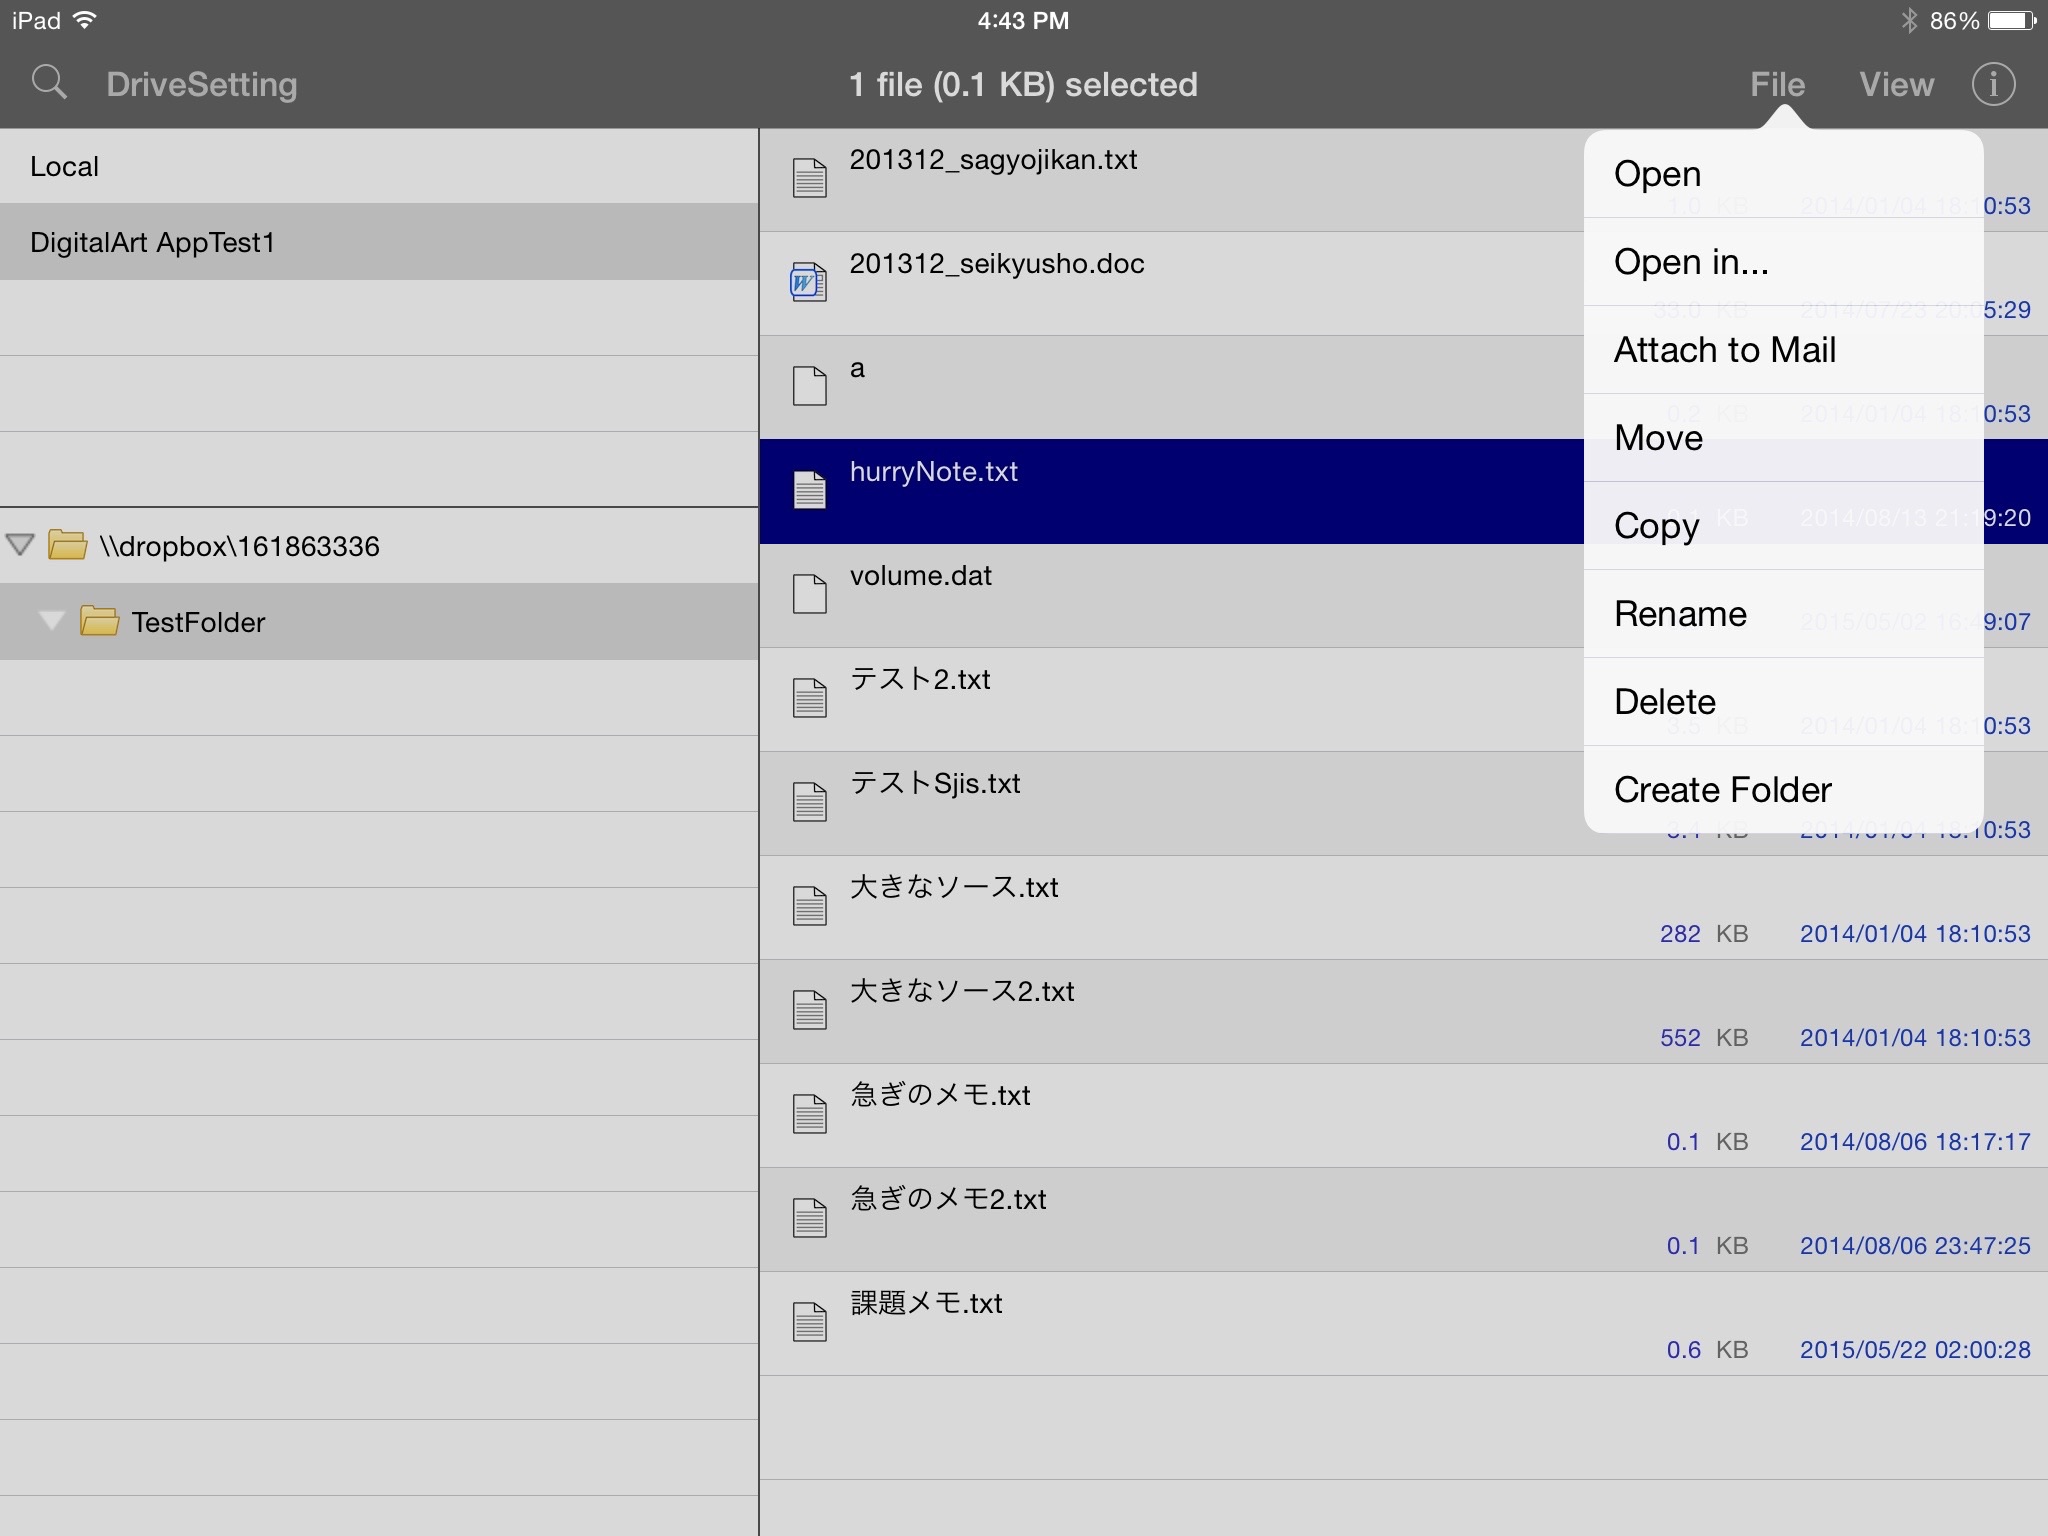Select file name テストSjis.txt
Image resolution: width=2048 pixels, height=1536 pixels.
click(x=935, y=784)
